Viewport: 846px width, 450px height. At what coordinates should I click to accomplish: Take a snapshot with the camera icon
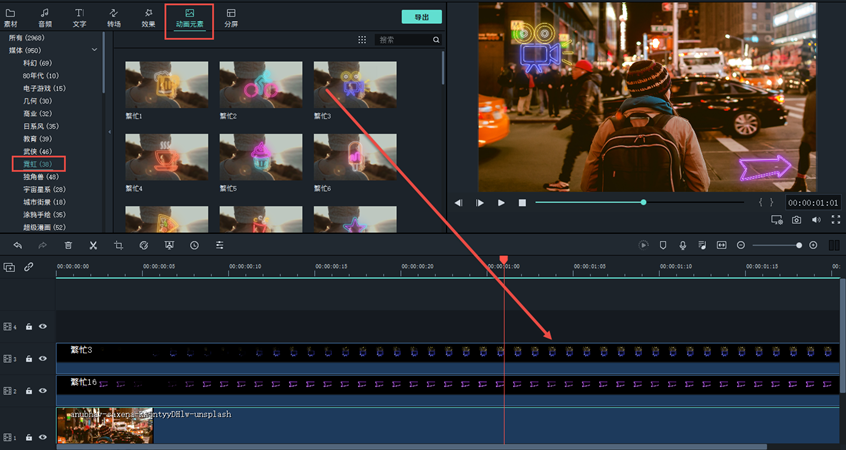[797, 219]
